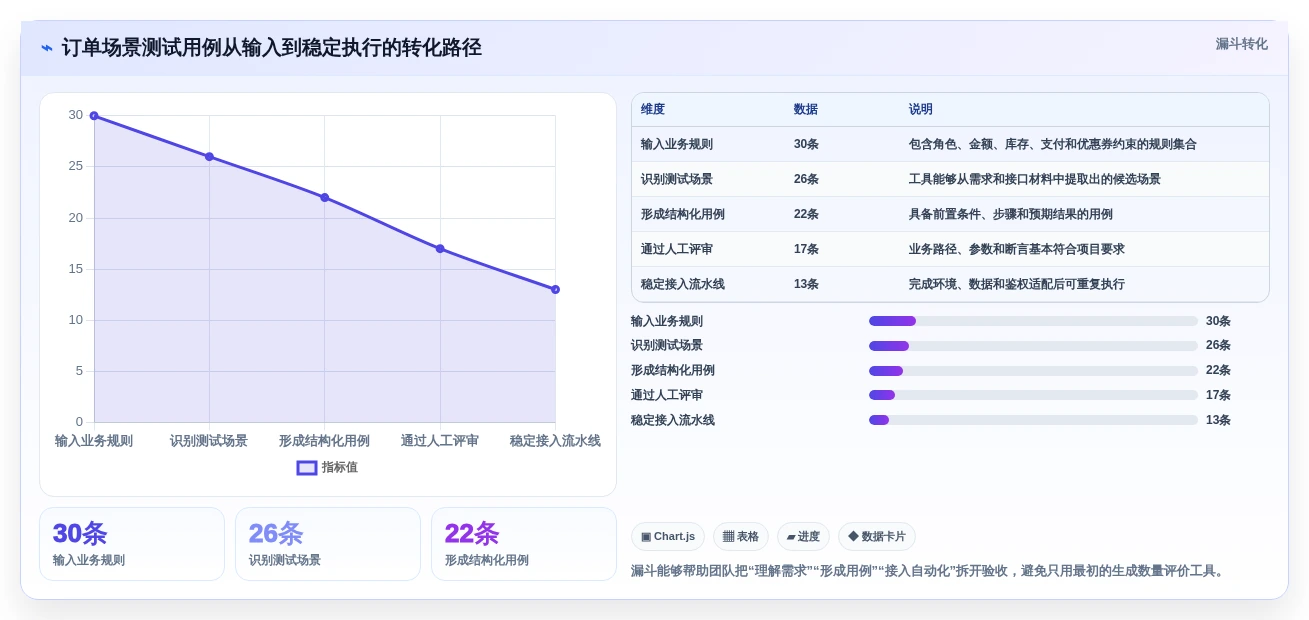Screen dimensions: 1309x620
Task: Click the 输入业务规则 progress bar
Action: point(1033,321)
